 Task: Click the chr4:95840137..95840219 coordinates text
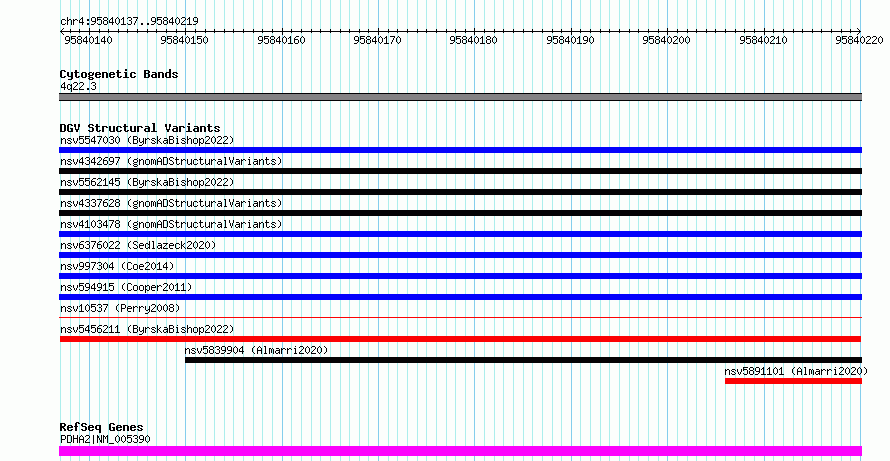click(x=129, y=21)
